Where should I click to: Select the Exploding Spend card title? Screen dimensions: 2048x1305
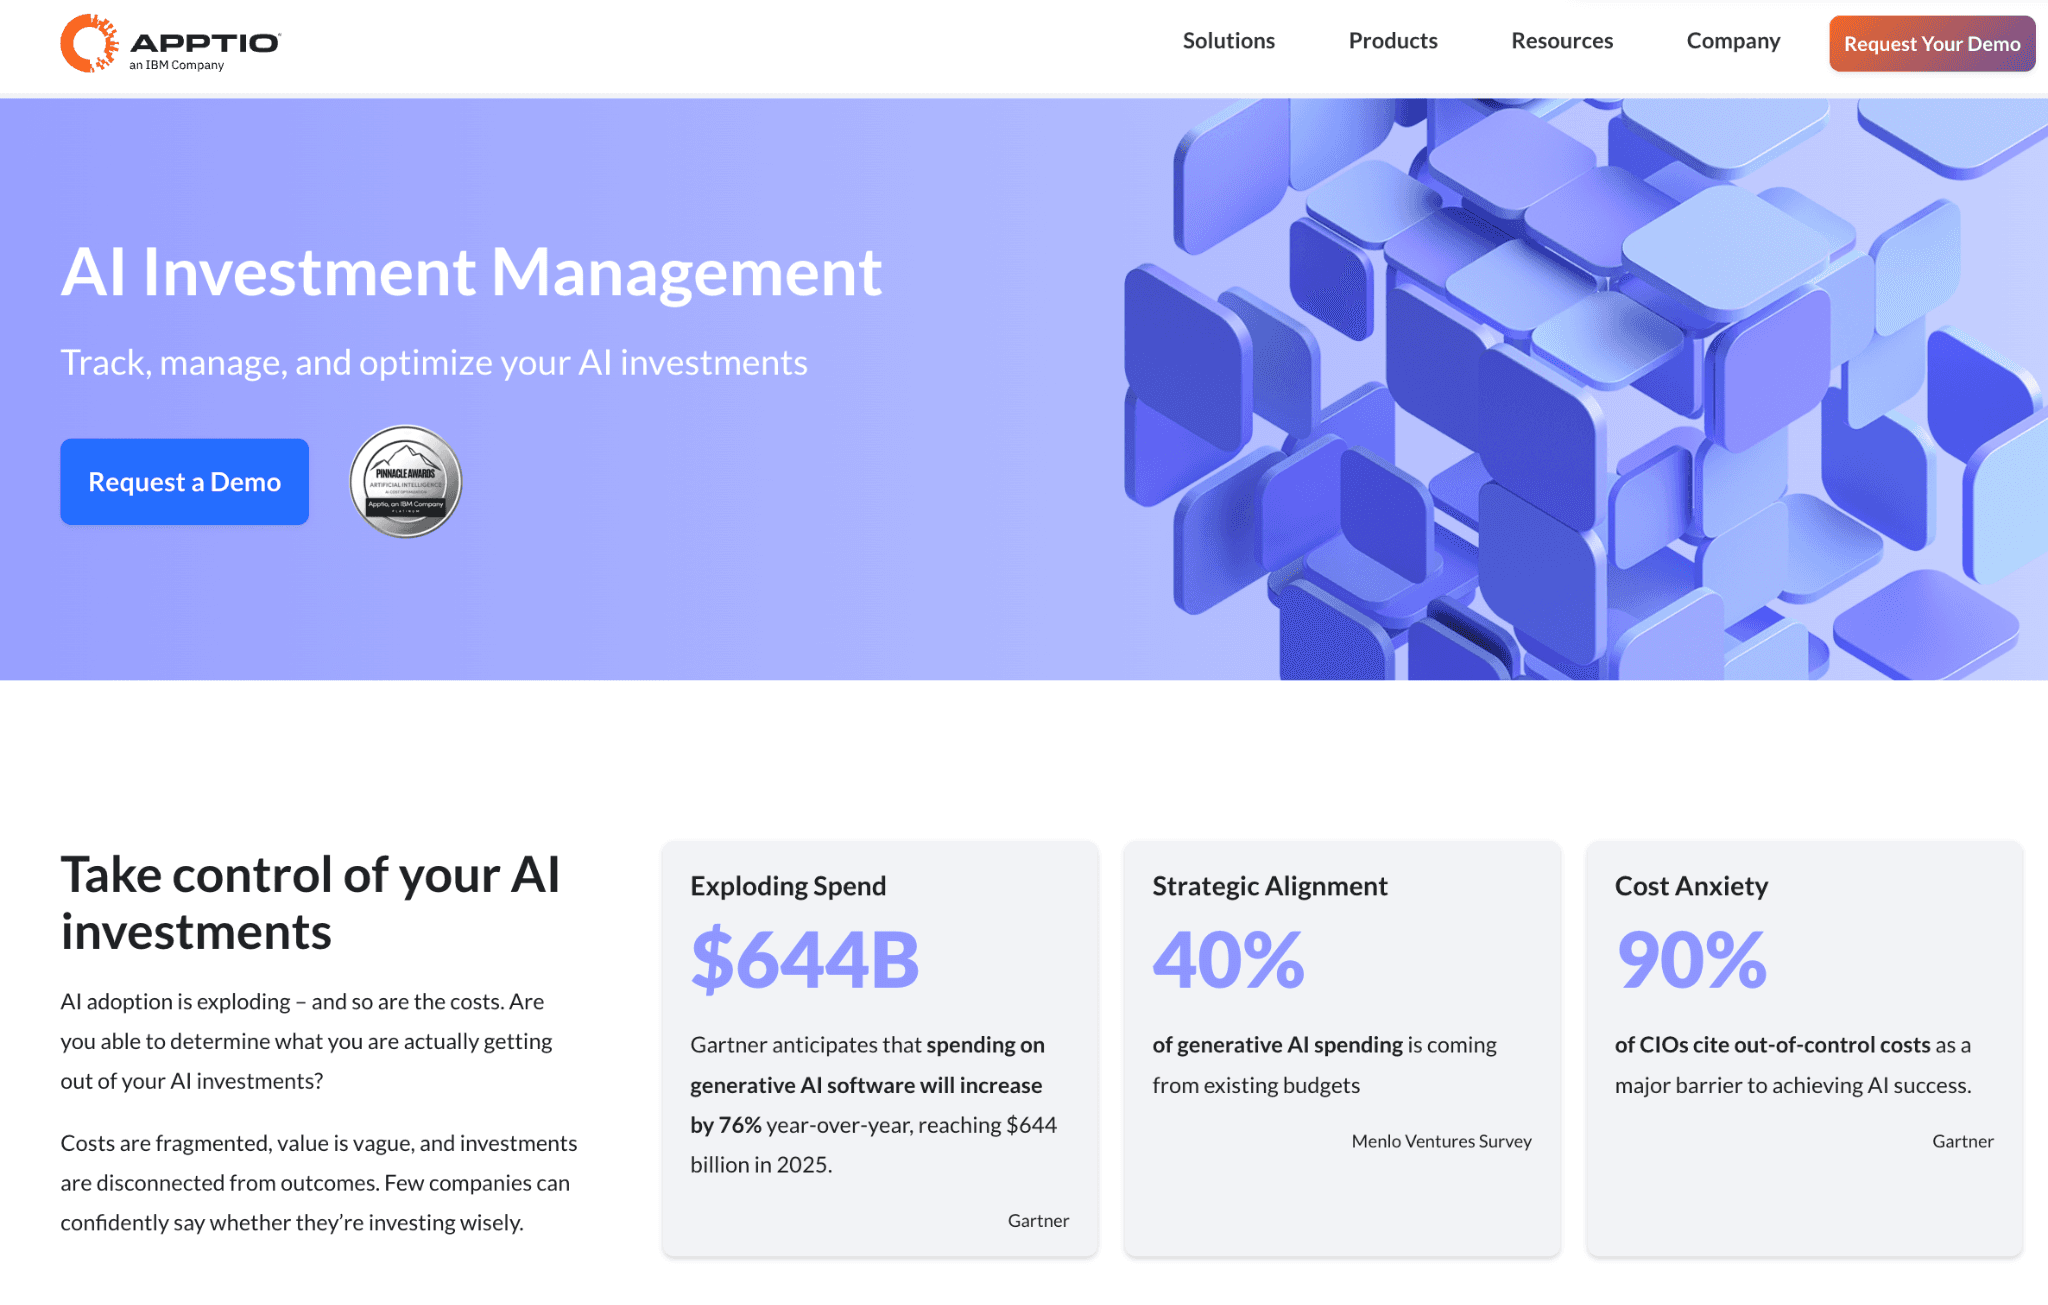pyautogui.click(x=788, y=886)
